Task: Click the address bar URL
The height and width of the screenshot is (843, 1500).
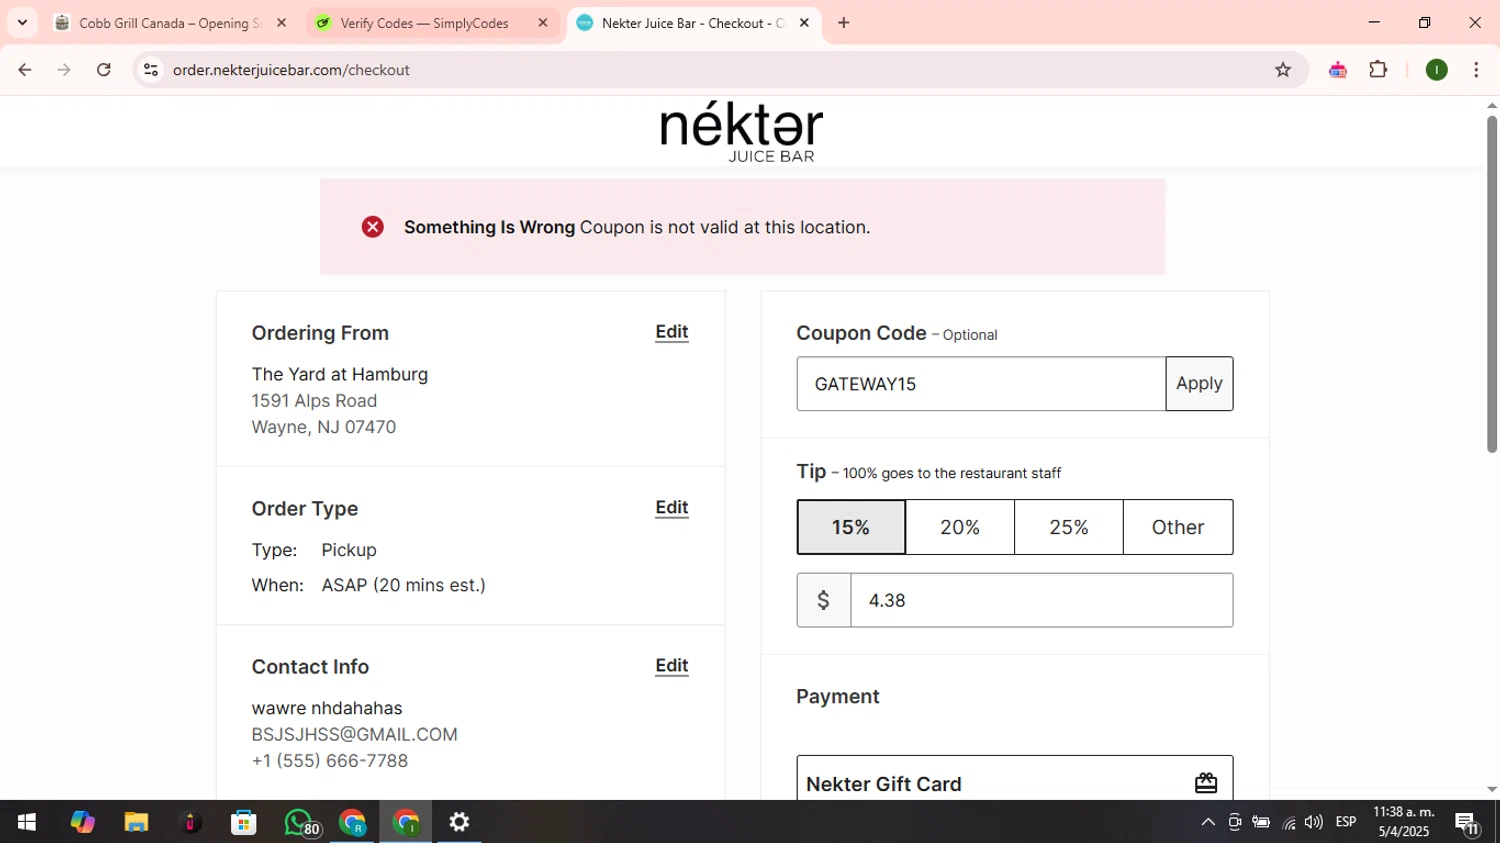Action: (291, 70)
